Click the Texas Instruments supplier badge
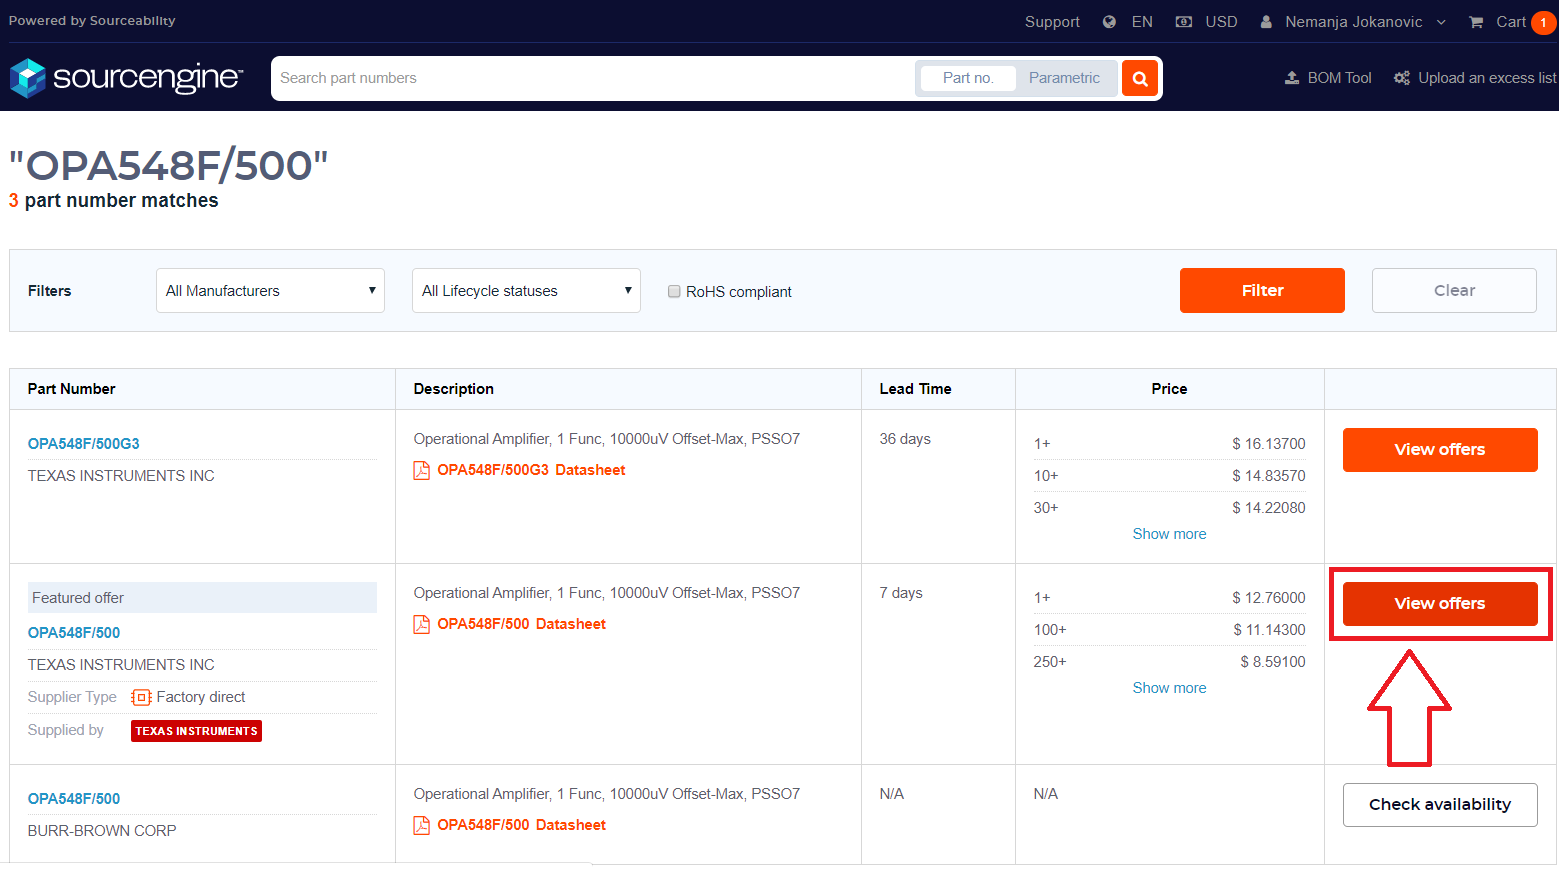Image resolution: width=1559 pixels, height=869 pixels. click(x=196, y=731)
